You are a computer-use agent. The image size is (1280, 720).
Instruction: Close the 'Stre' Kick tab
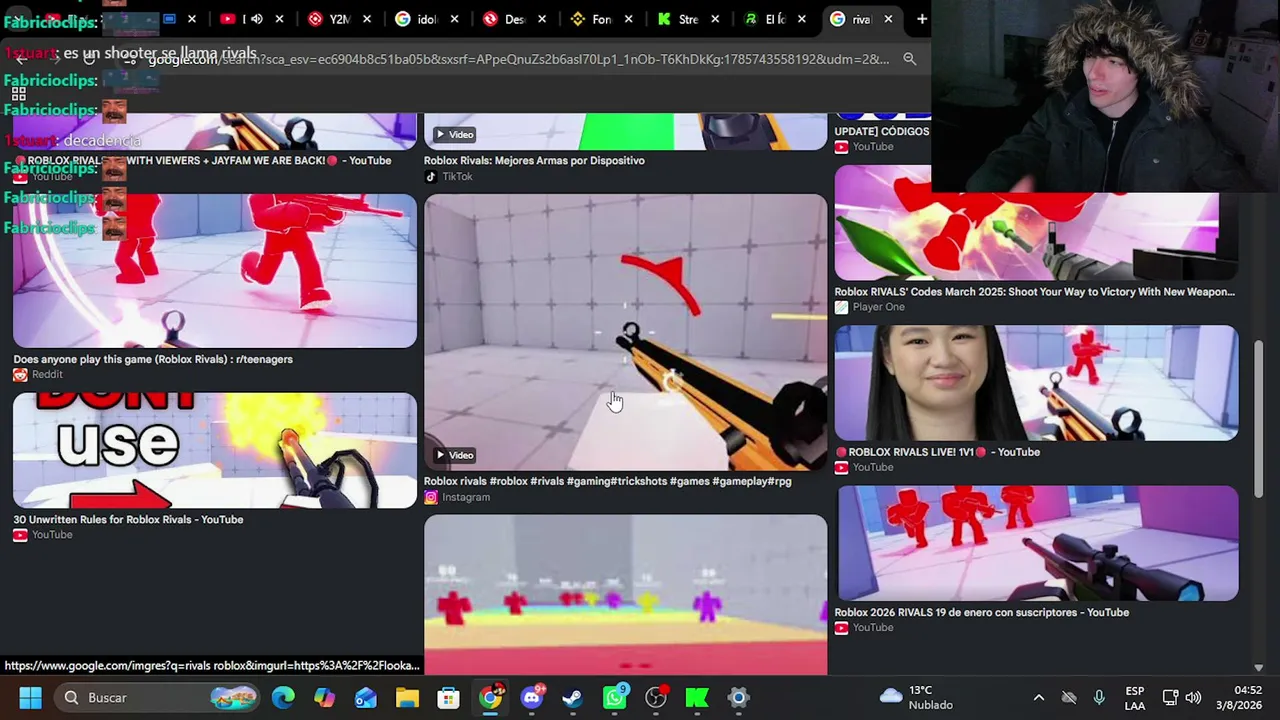click(716, 19)
